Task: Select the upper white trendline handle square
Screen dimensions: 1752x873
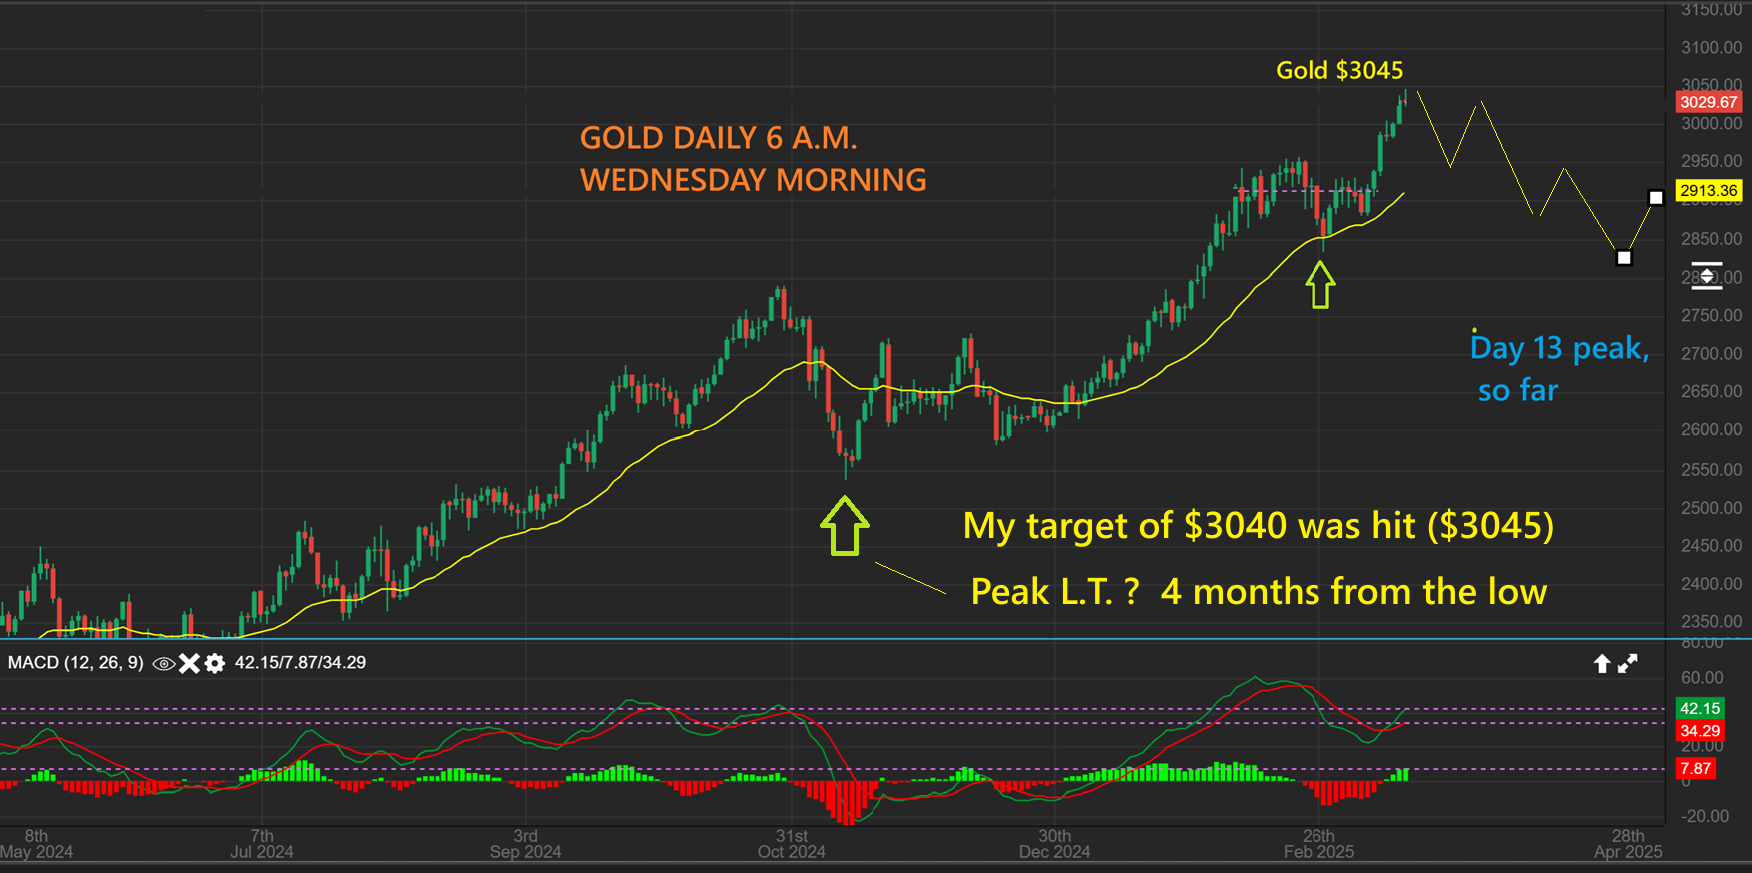Action: click(1656, 198)
